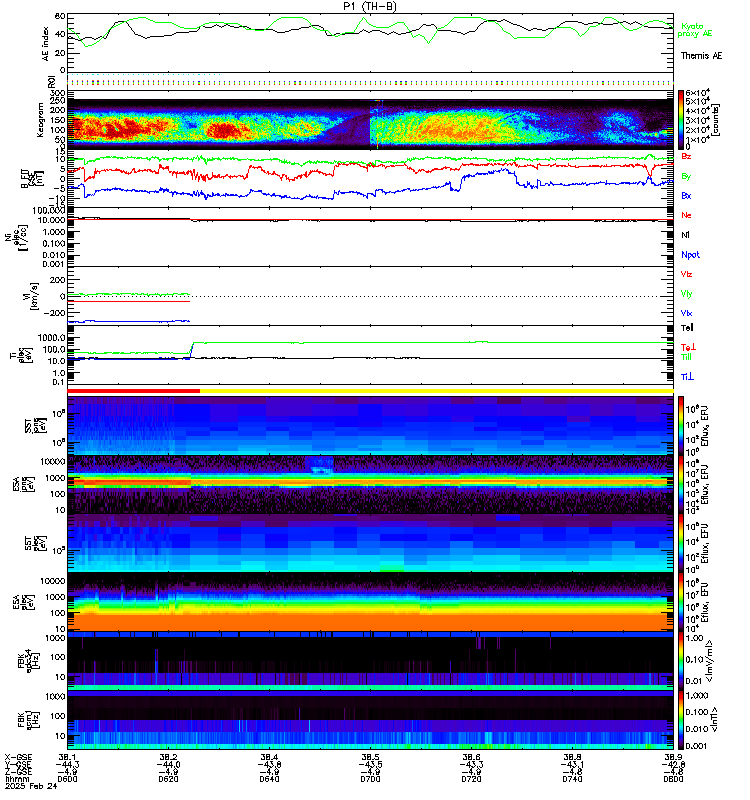Select the red "Viz" legend label

click(686, 274)
